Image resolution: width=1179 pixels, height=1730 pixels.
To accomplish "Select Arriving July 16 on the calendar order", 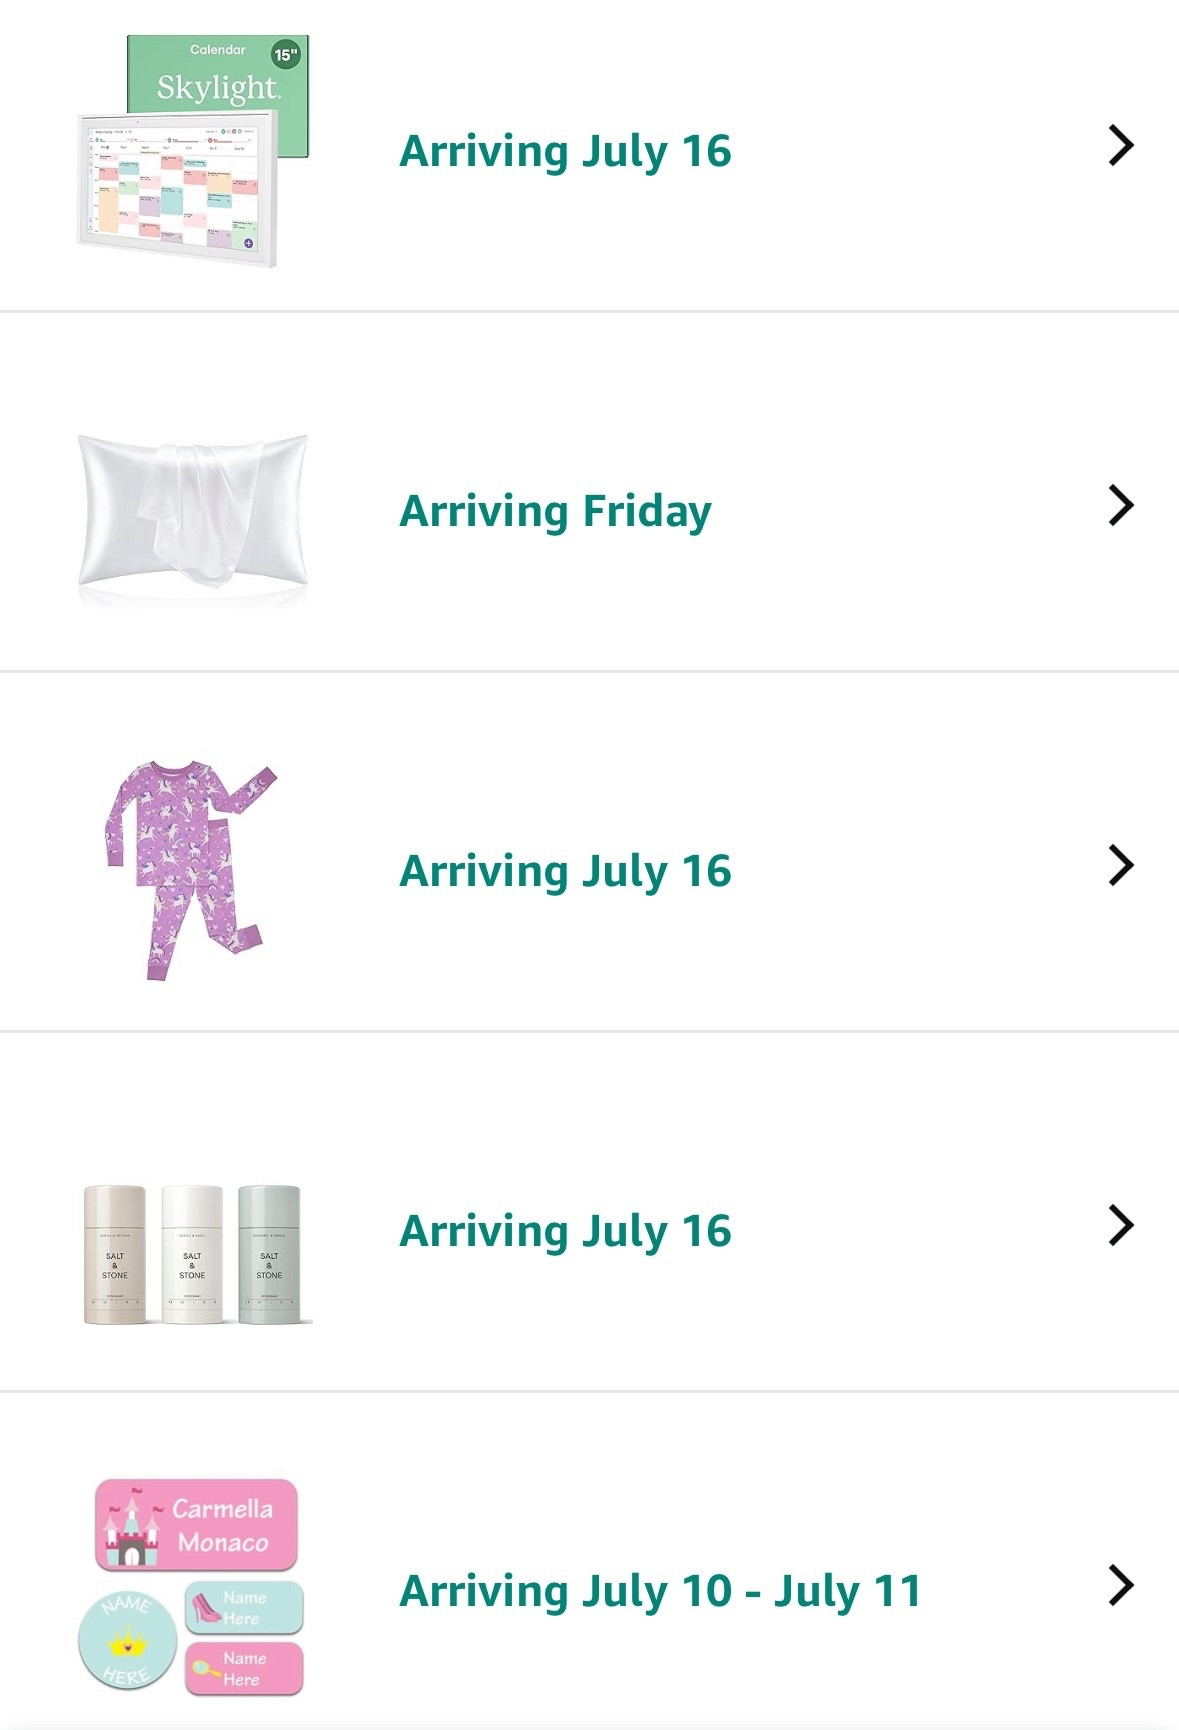I will pos(565,152).
